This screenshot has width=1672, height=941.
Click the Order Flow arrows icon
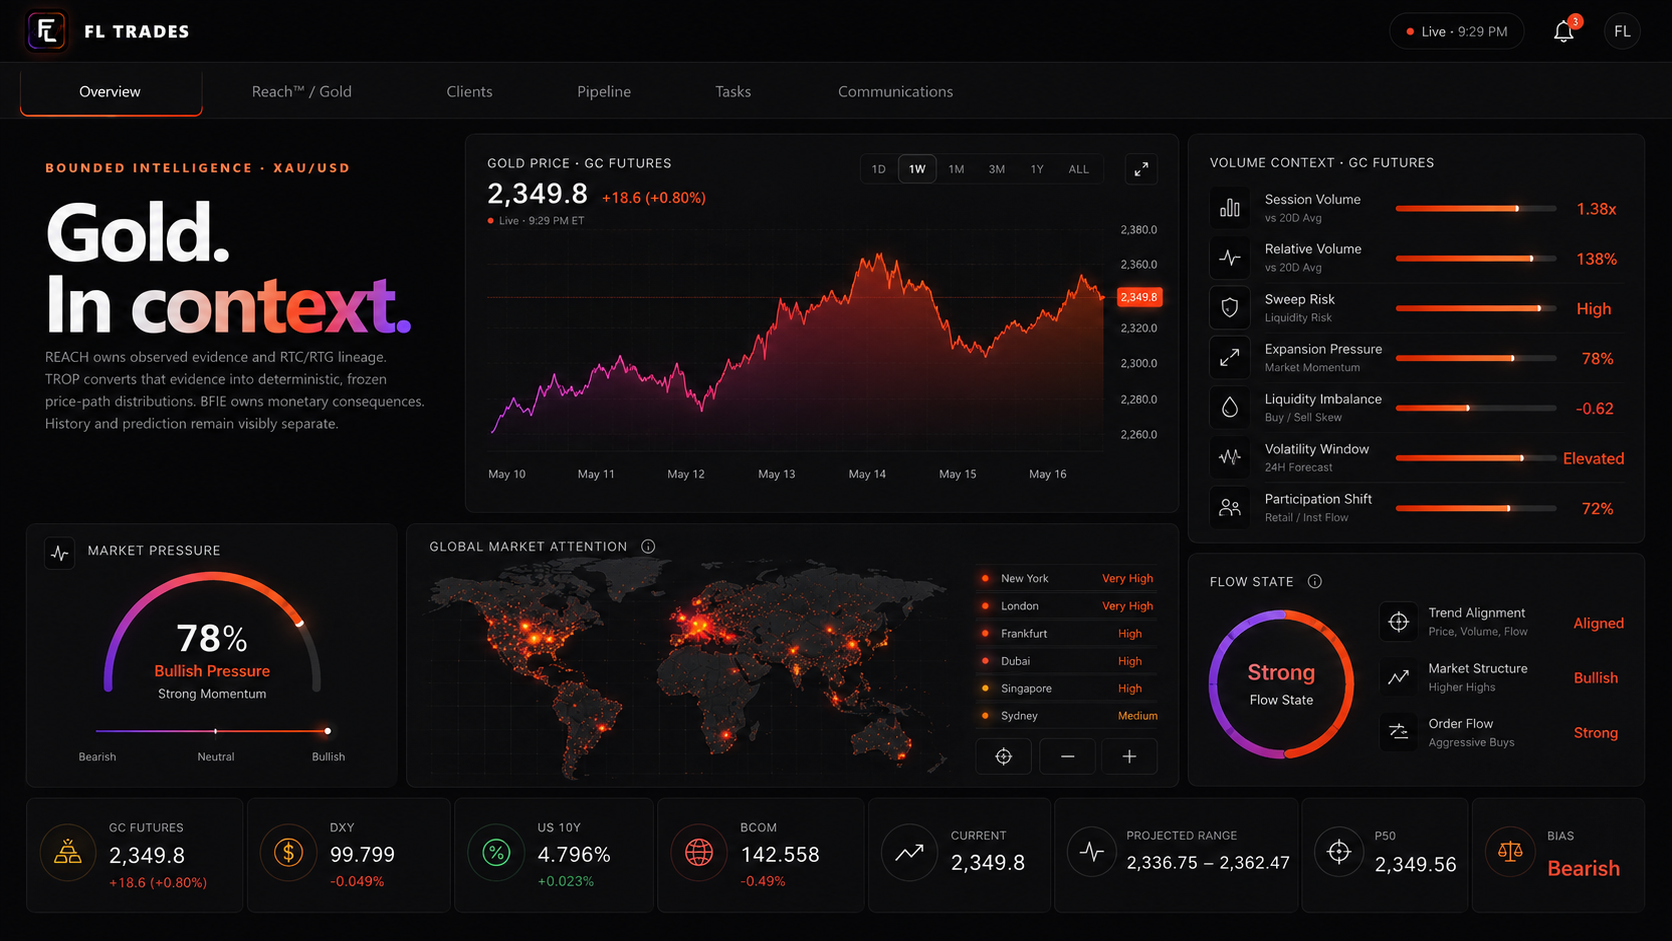[x=1398, y=732]
